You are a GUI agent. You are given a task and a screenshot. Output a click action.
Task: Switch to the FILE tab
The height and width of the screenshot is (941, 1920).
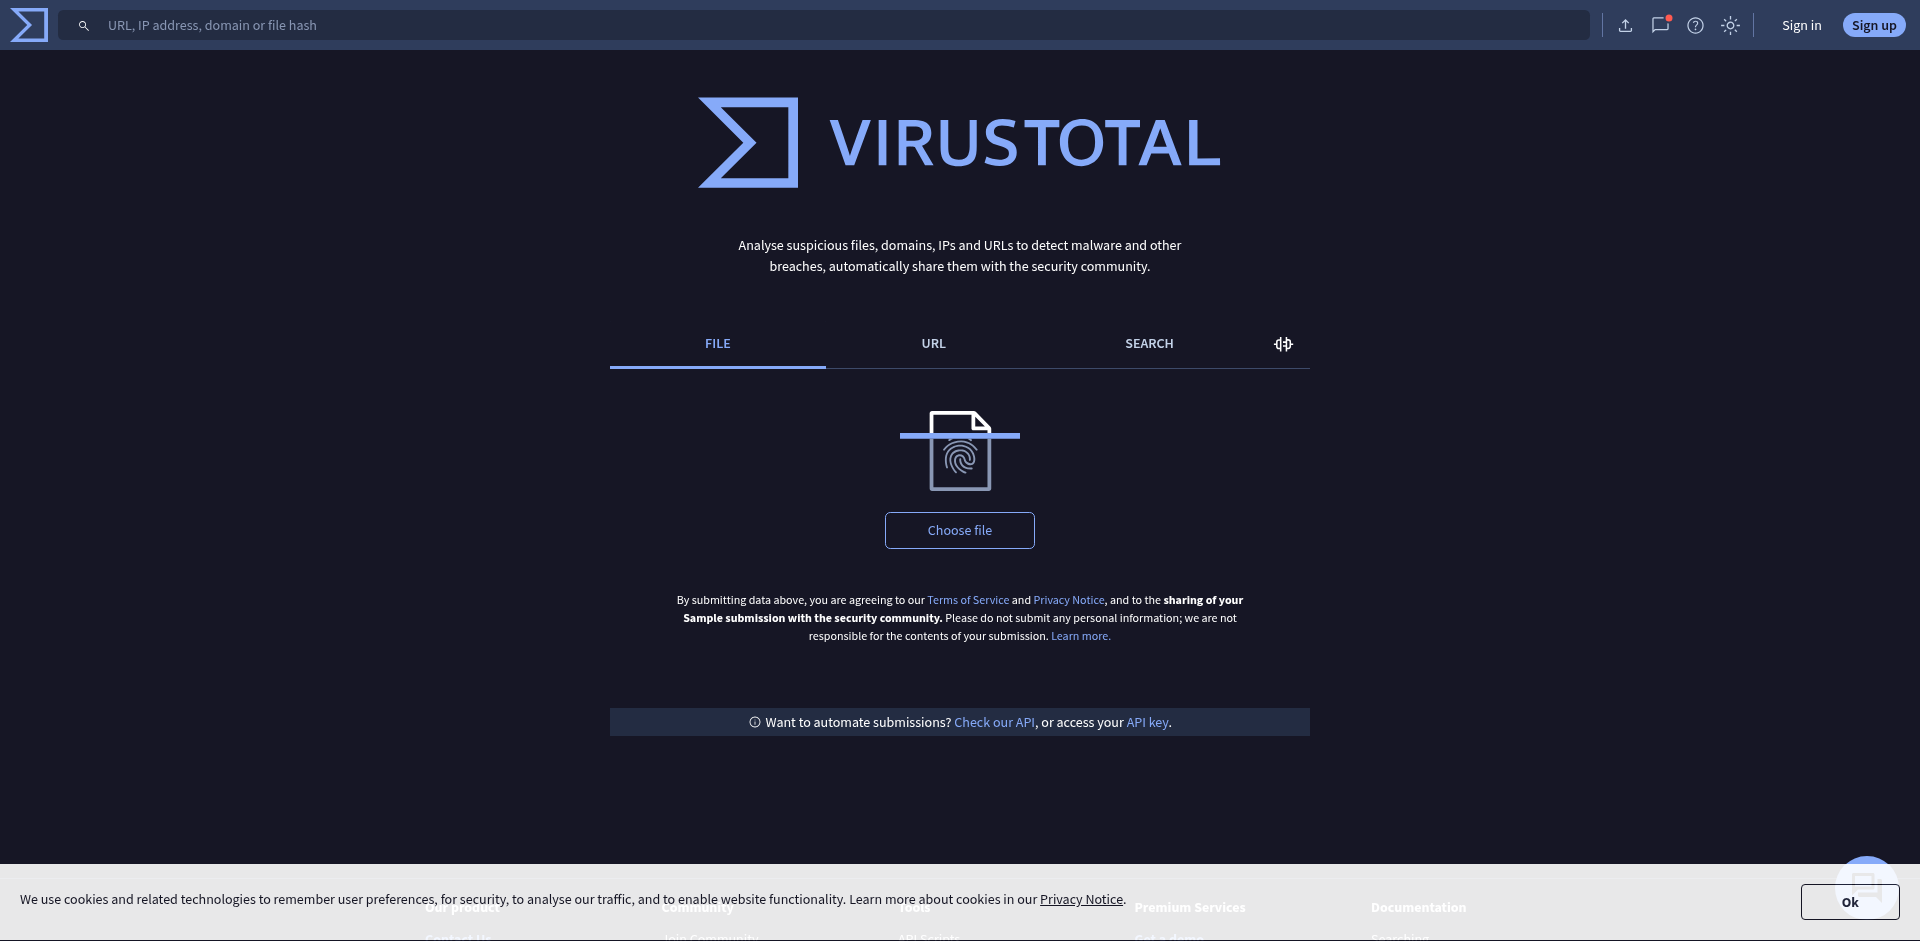[x=718, y=344]
